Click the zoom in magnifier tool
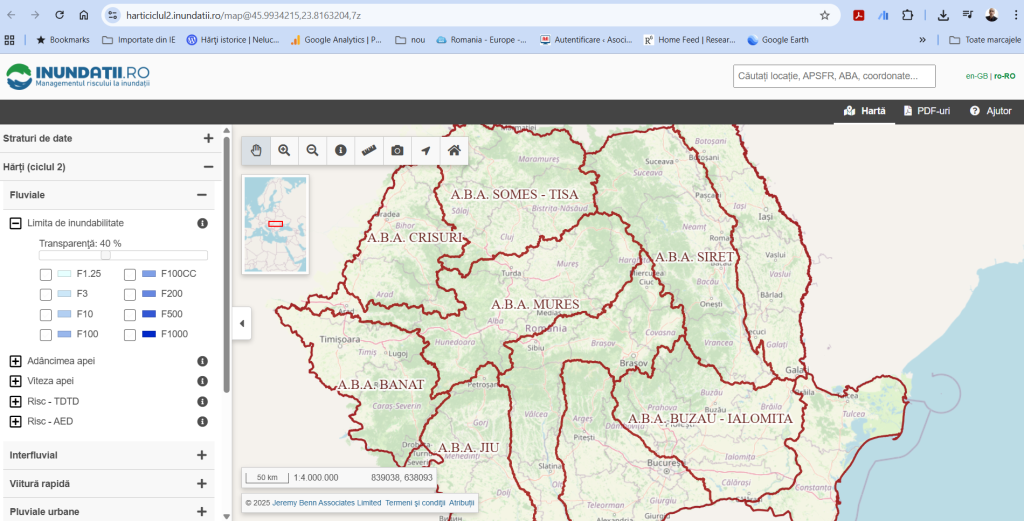The width and height of the screenshot is (1024, 521). coord(284,150)
